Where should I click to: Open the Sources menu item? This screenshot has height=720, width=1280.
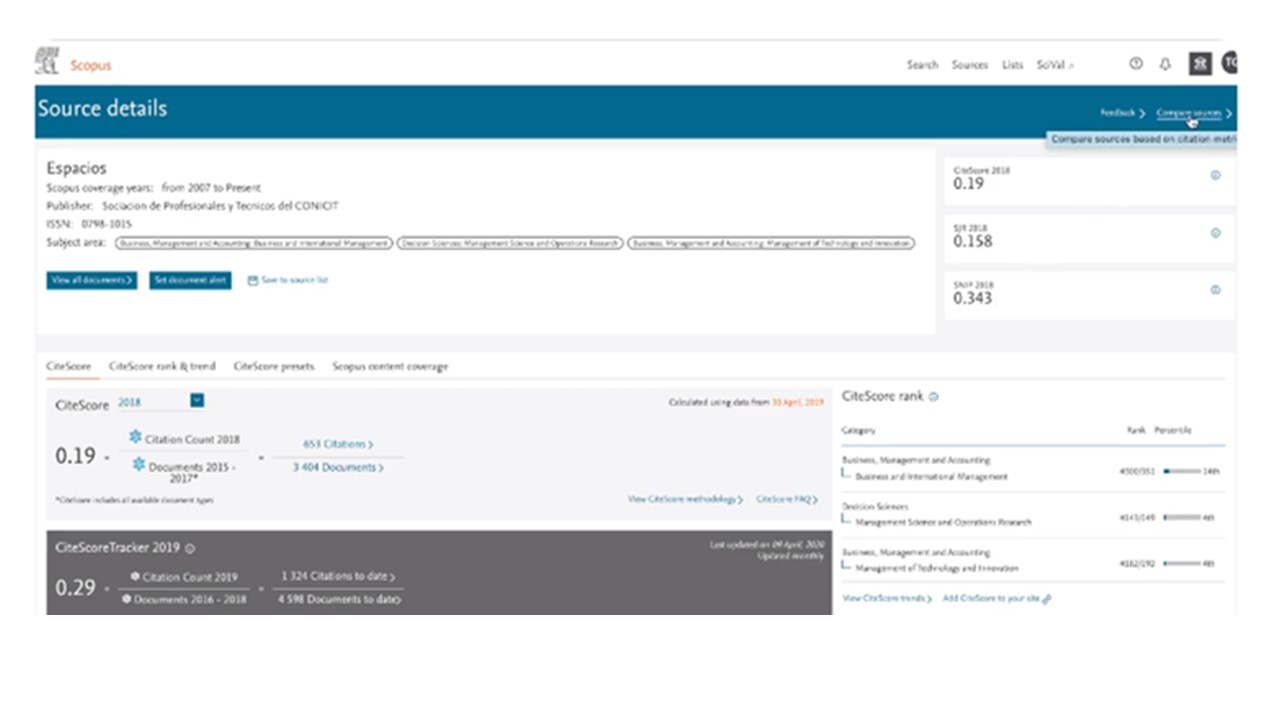[969, 65]
